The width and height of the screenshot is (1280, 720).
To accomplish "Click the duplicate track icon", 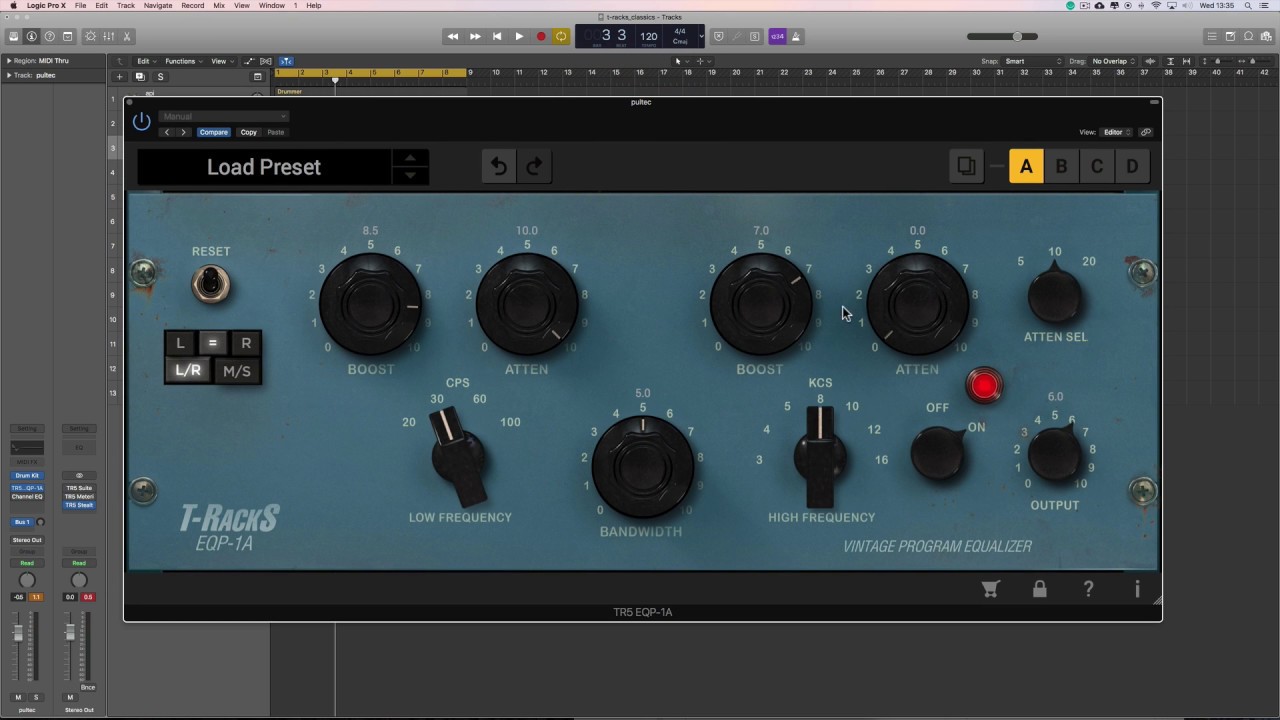I will pos(140,77).
